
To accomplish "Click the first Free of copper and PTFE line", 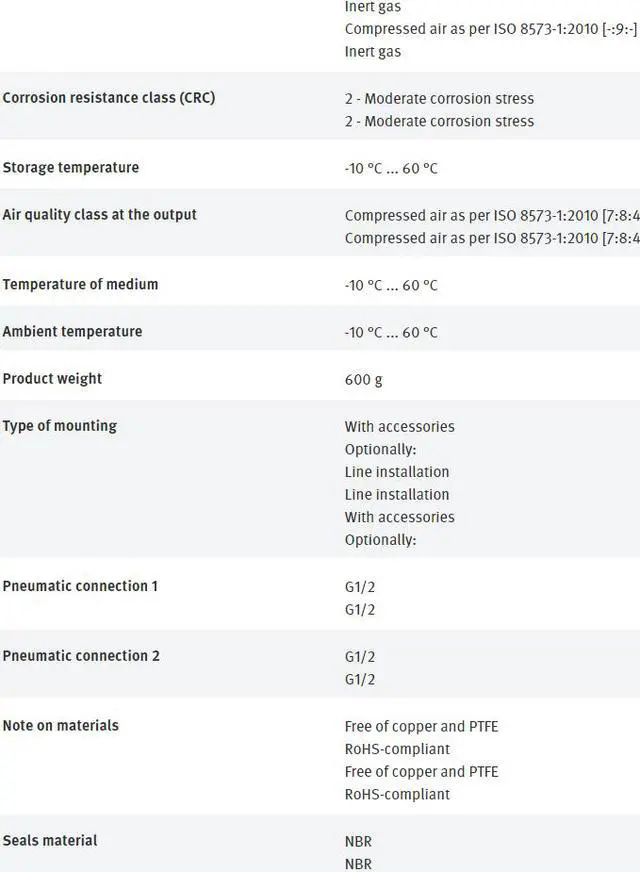I will click(421, 727).
